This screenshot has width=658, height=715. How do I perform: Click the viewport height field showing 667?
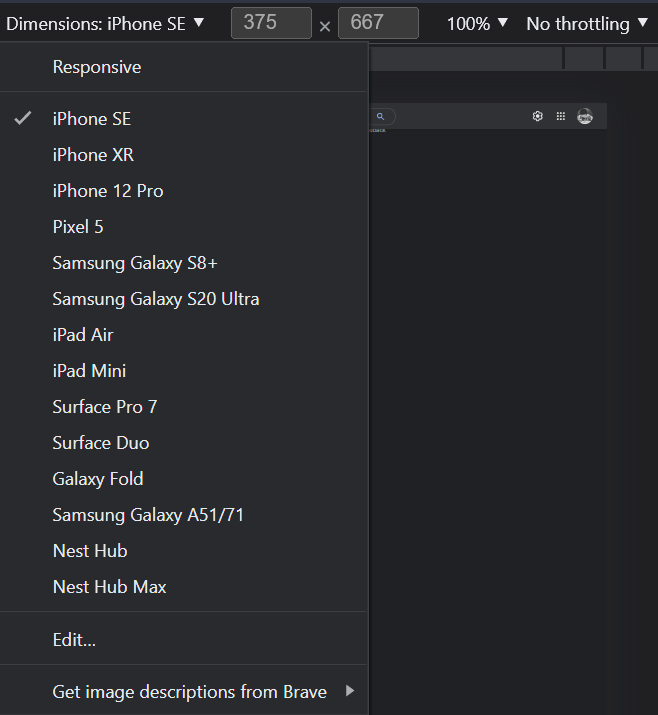(x=378, y=23)
